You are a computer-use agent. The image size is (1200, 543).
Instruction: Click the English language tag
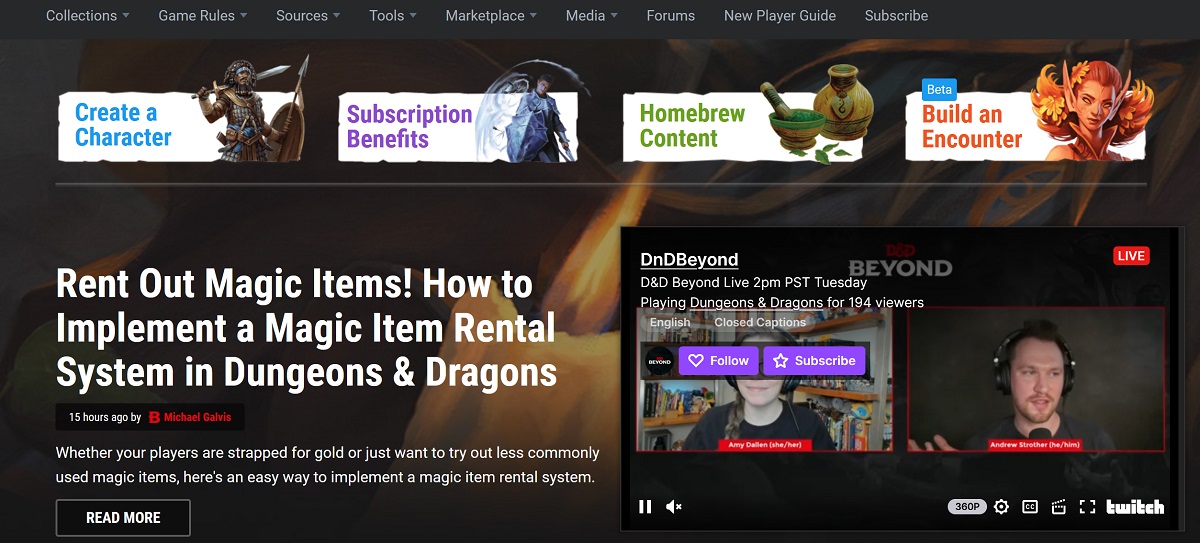coord(670,323)
